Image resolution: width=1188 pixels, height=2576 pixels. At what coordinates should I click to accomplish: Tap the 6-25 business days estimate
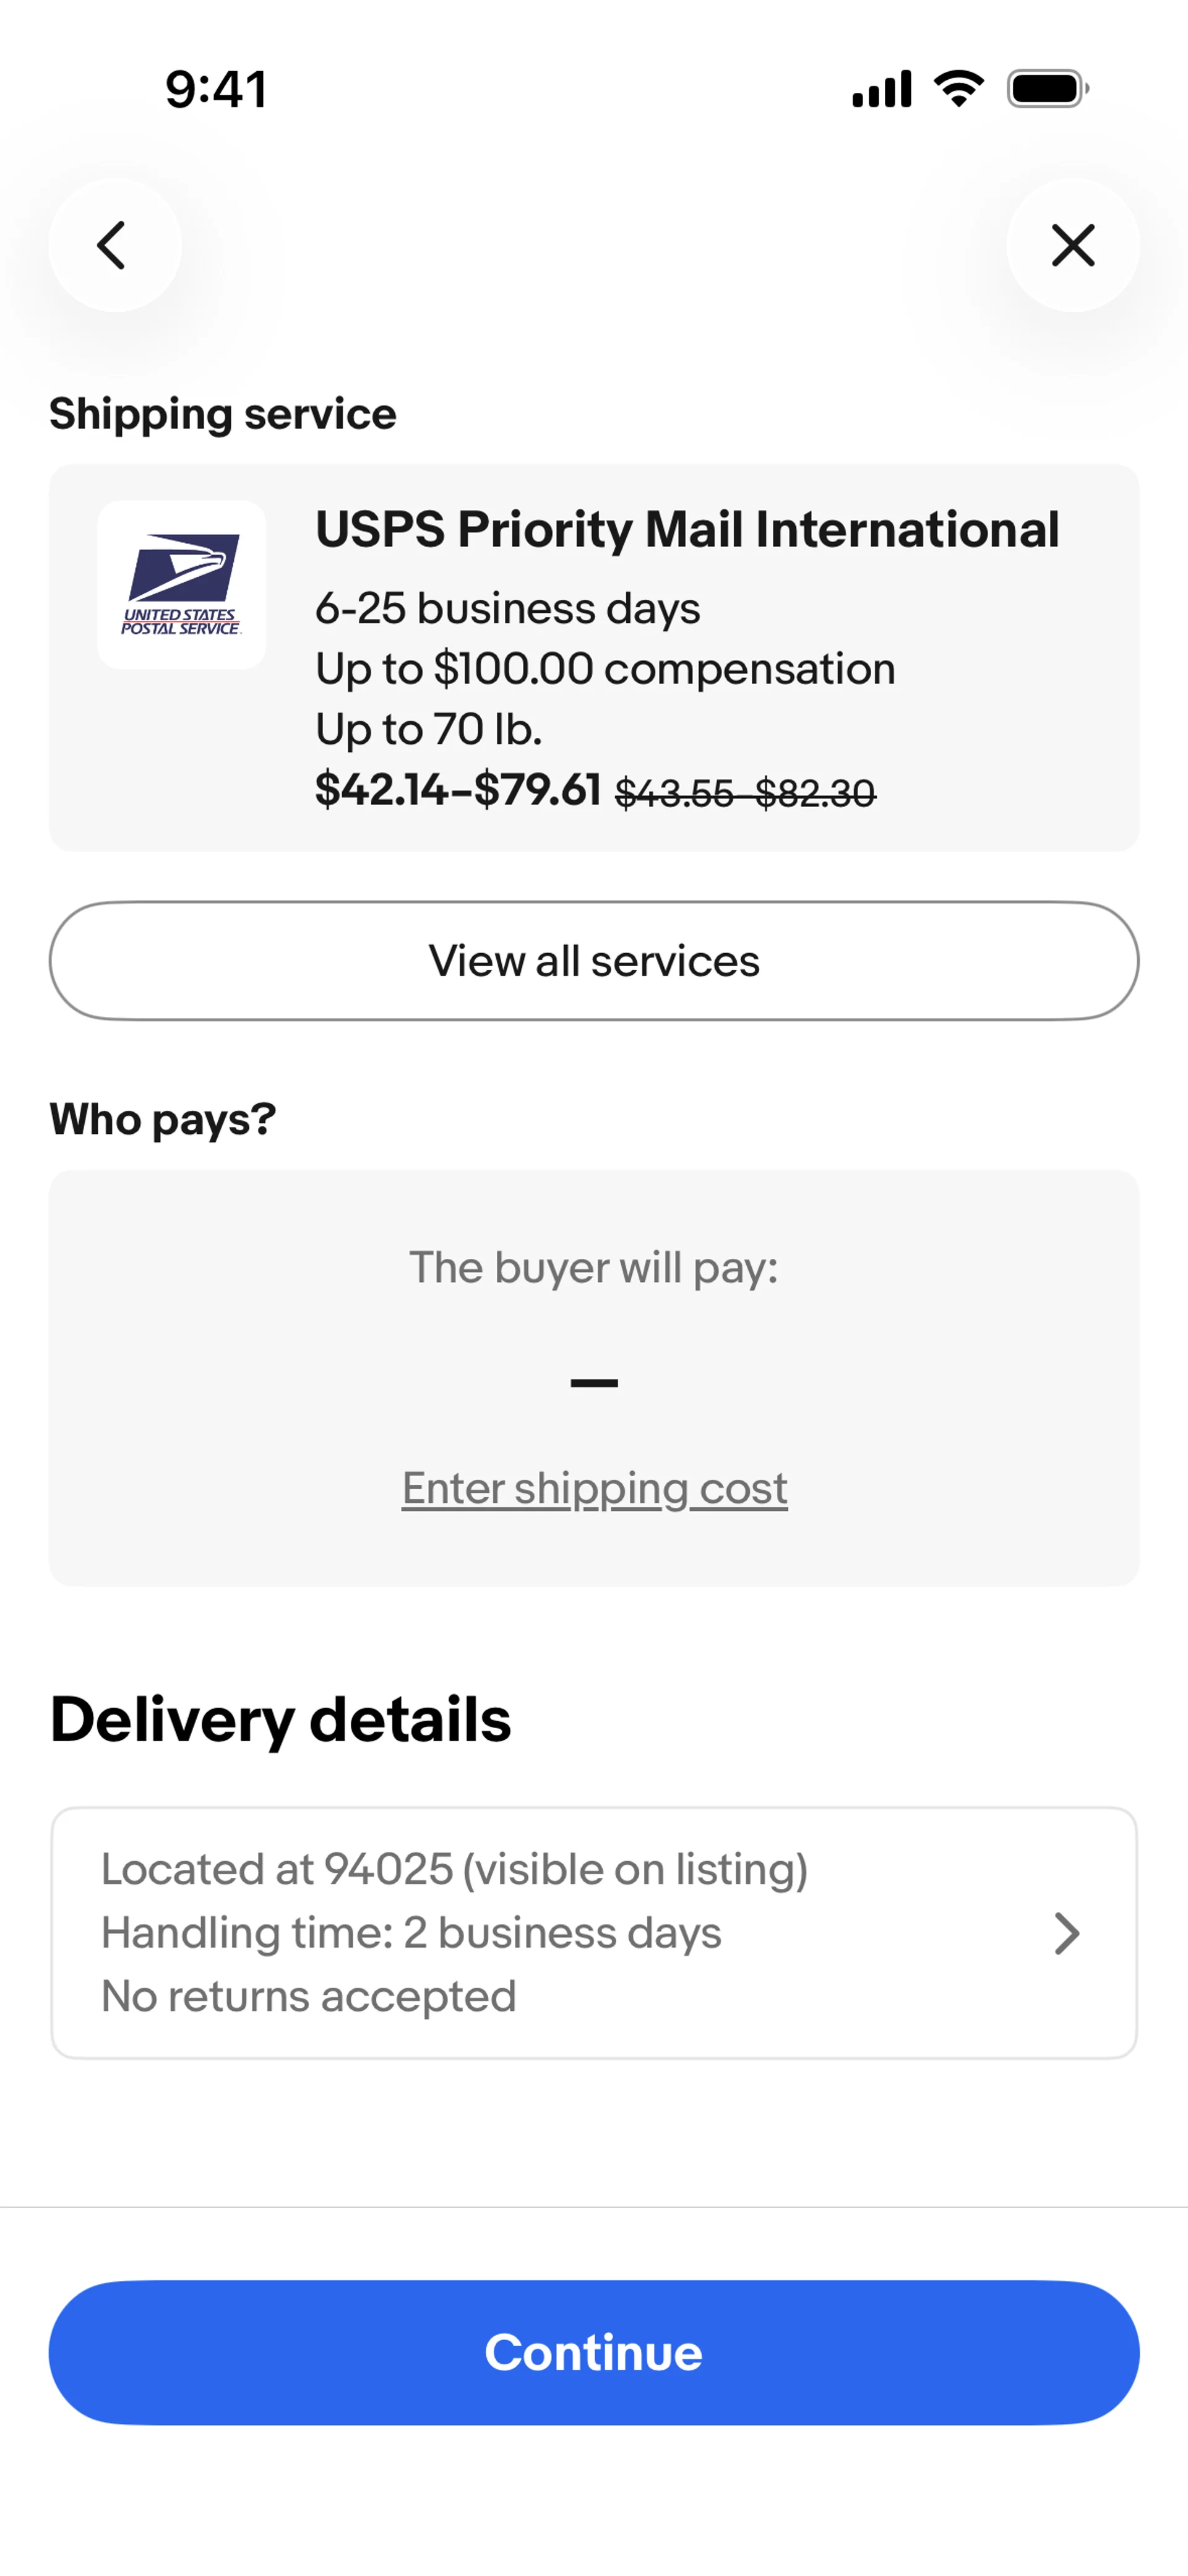(x=507, y=608)
